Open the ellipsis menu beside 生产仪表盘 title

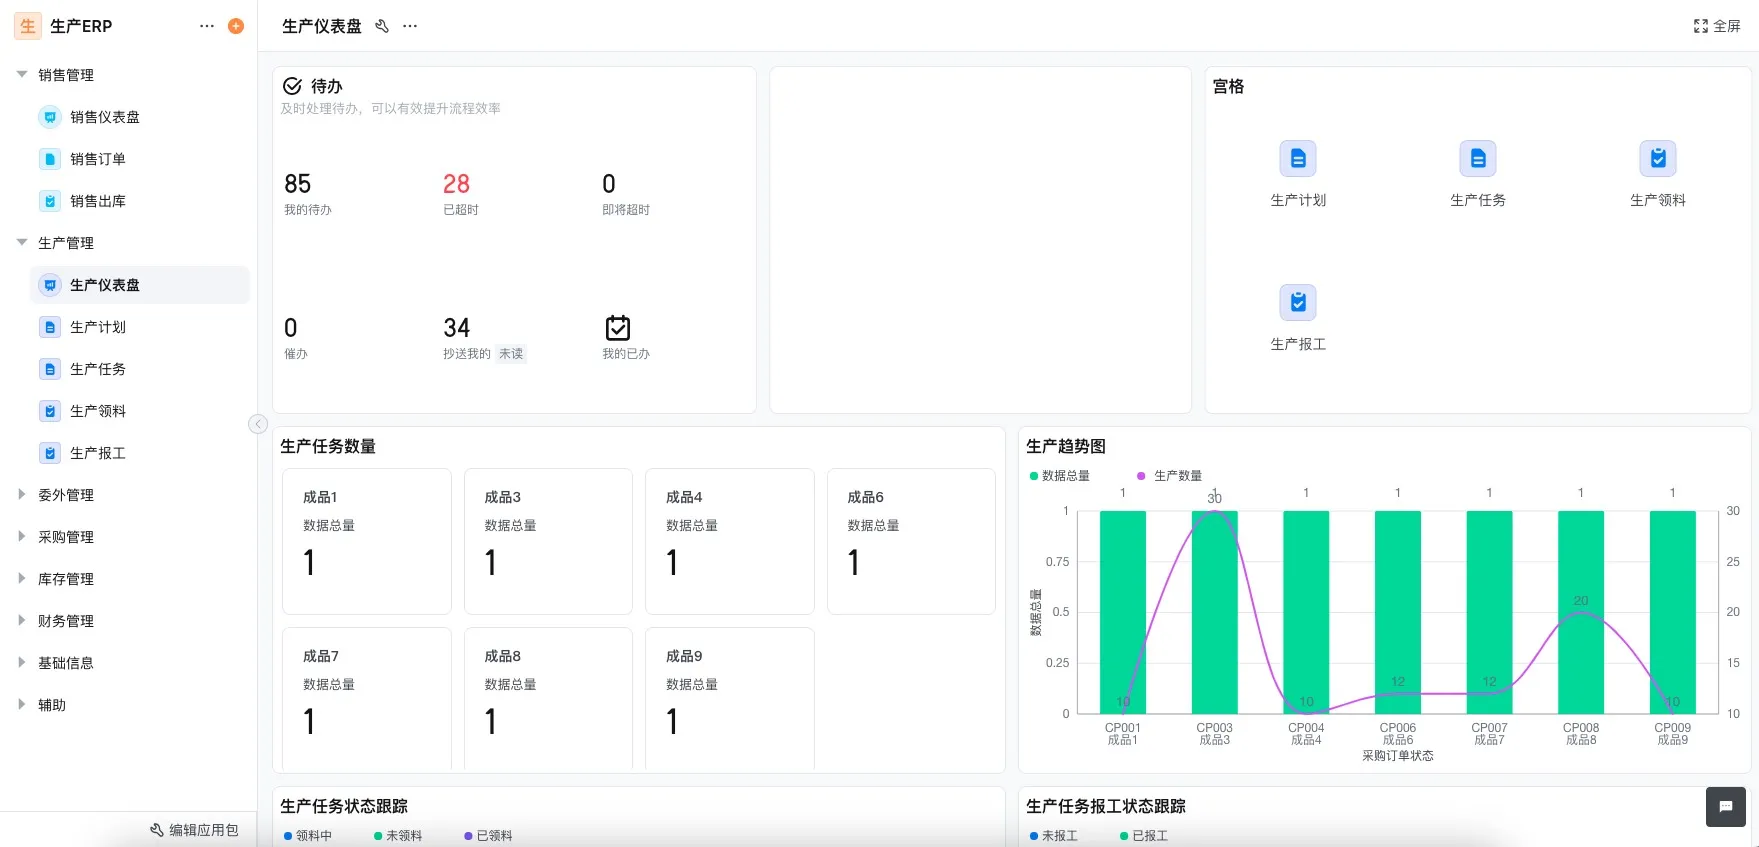click(410, 26)
